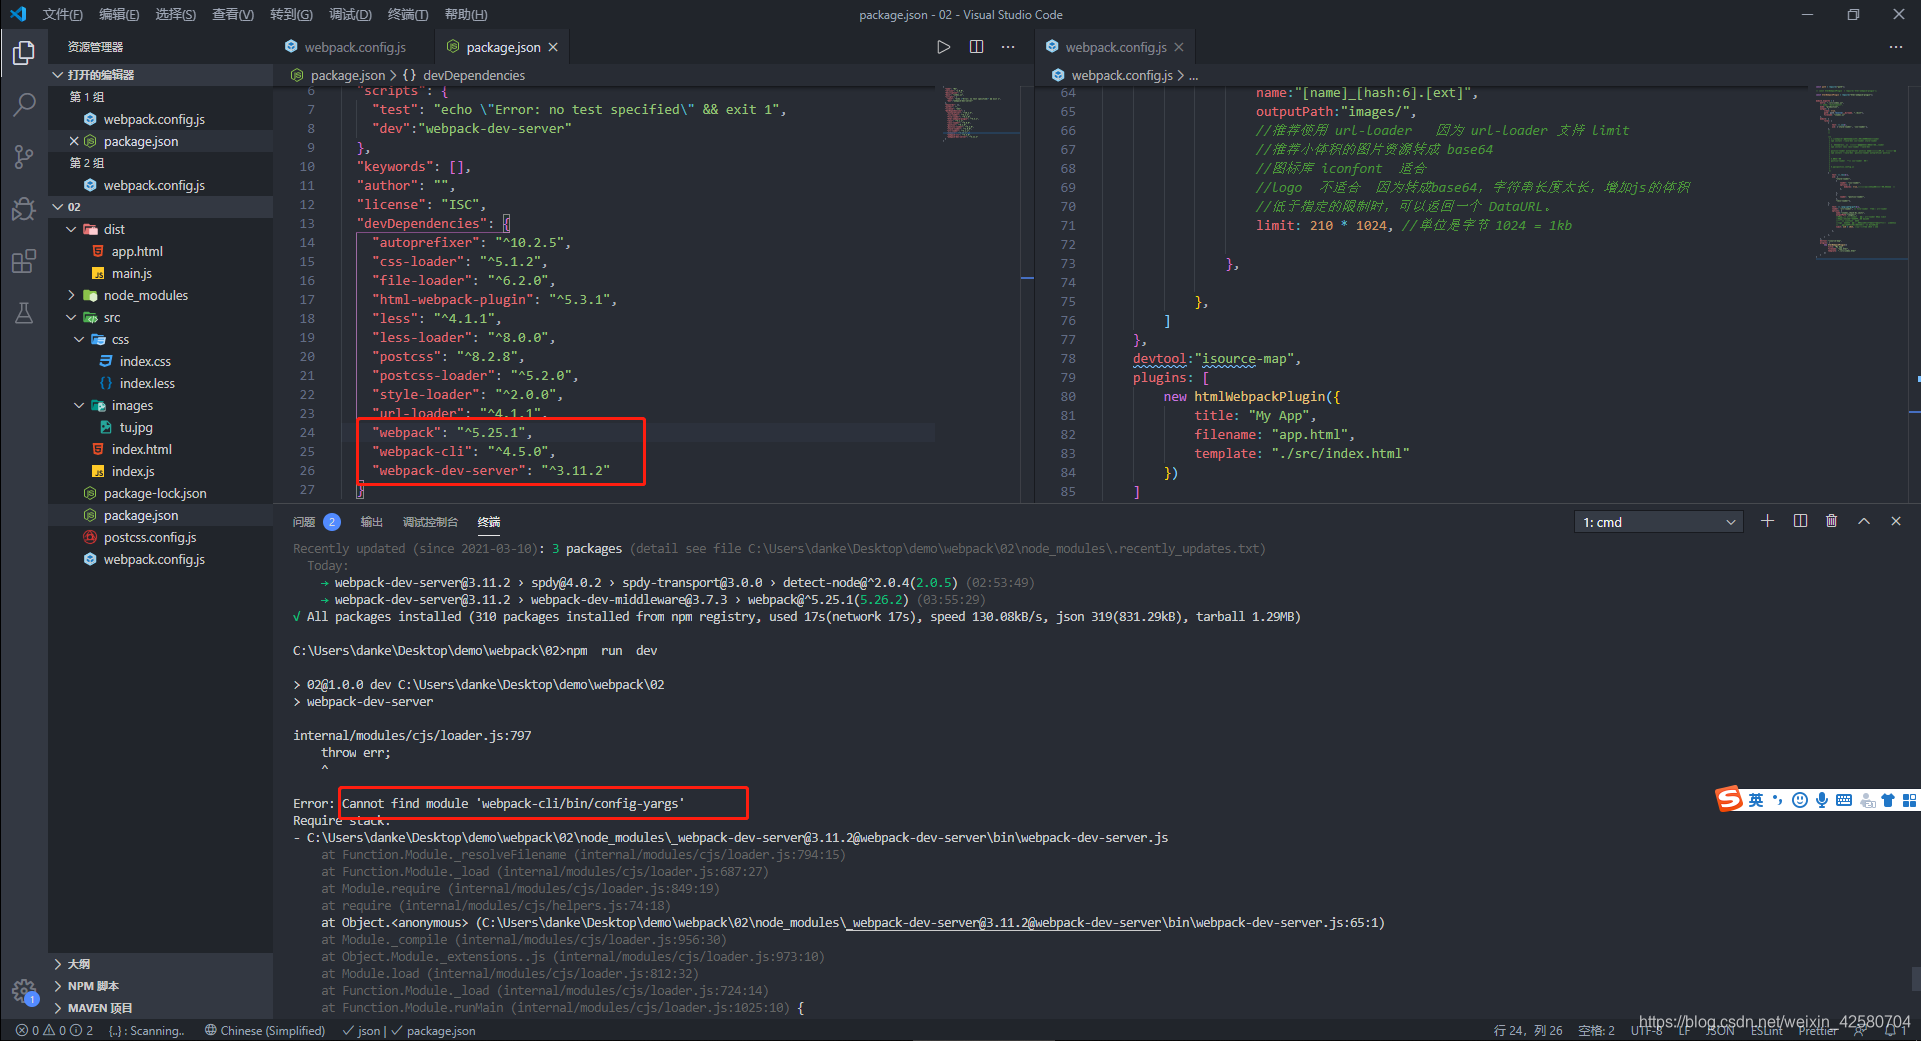Open the Search view in activity bar
Viewport: 1921px width, 1041px height.
point(24,105)
